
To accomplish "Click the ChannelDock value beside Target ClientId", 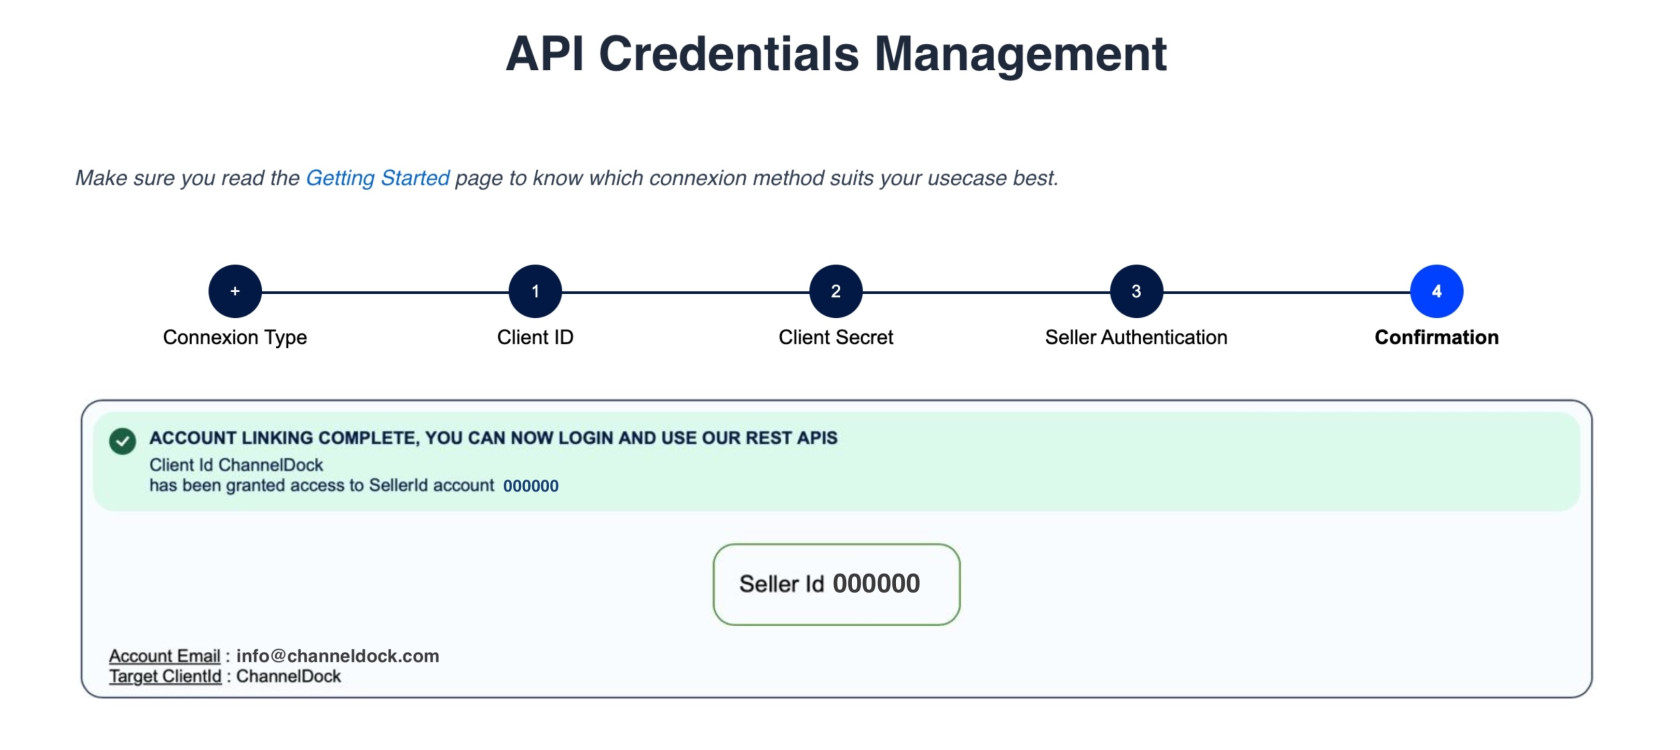I will click(289, 677).
